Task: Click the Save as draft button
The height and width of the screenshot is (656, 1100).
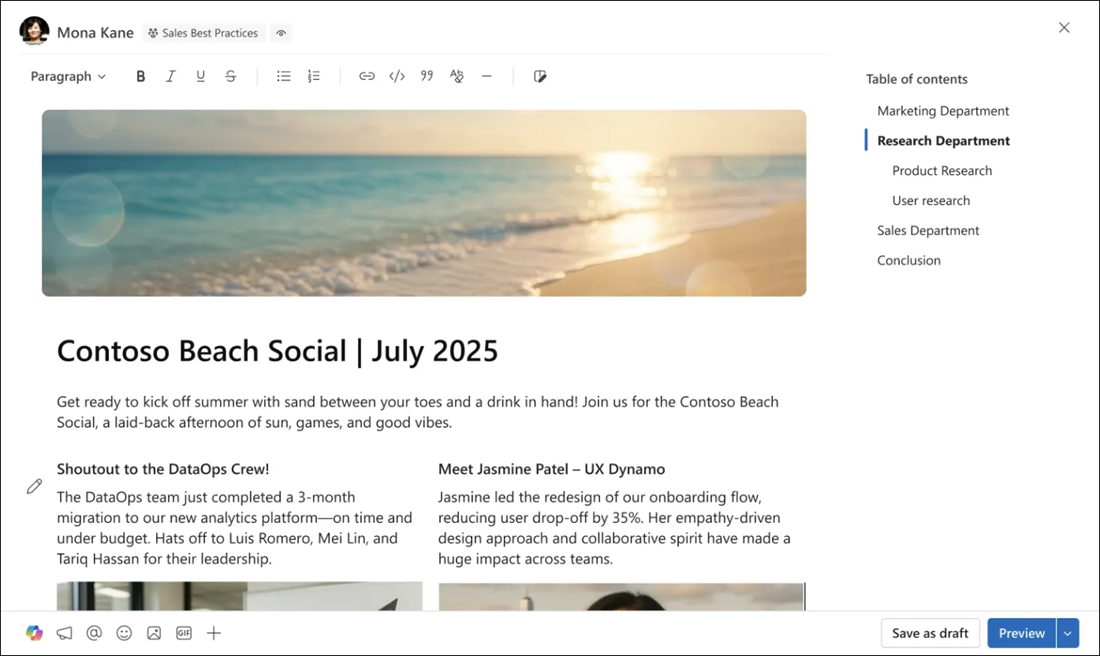Action: click(x=930, y=633)
